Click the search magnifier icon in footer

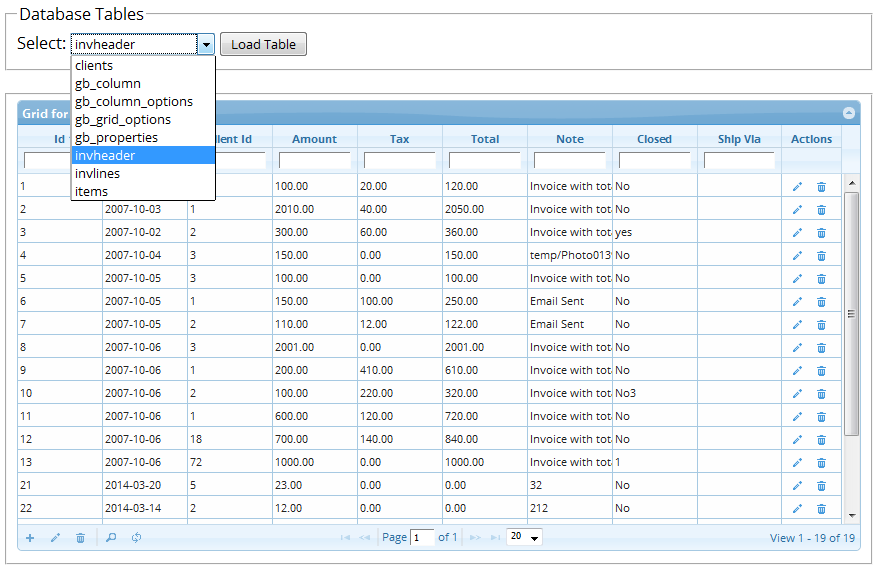[111, 538]
